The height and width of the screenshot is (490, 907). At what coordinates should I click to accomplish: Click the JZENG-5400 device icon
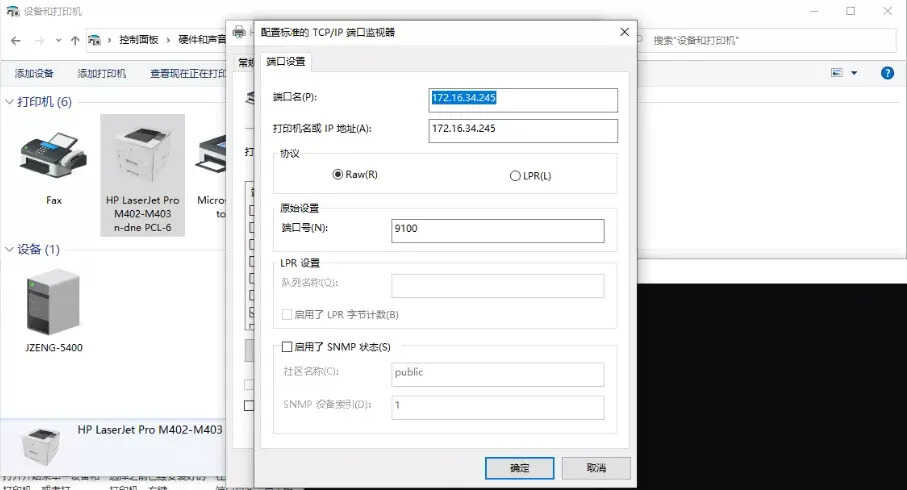[53, 300]
